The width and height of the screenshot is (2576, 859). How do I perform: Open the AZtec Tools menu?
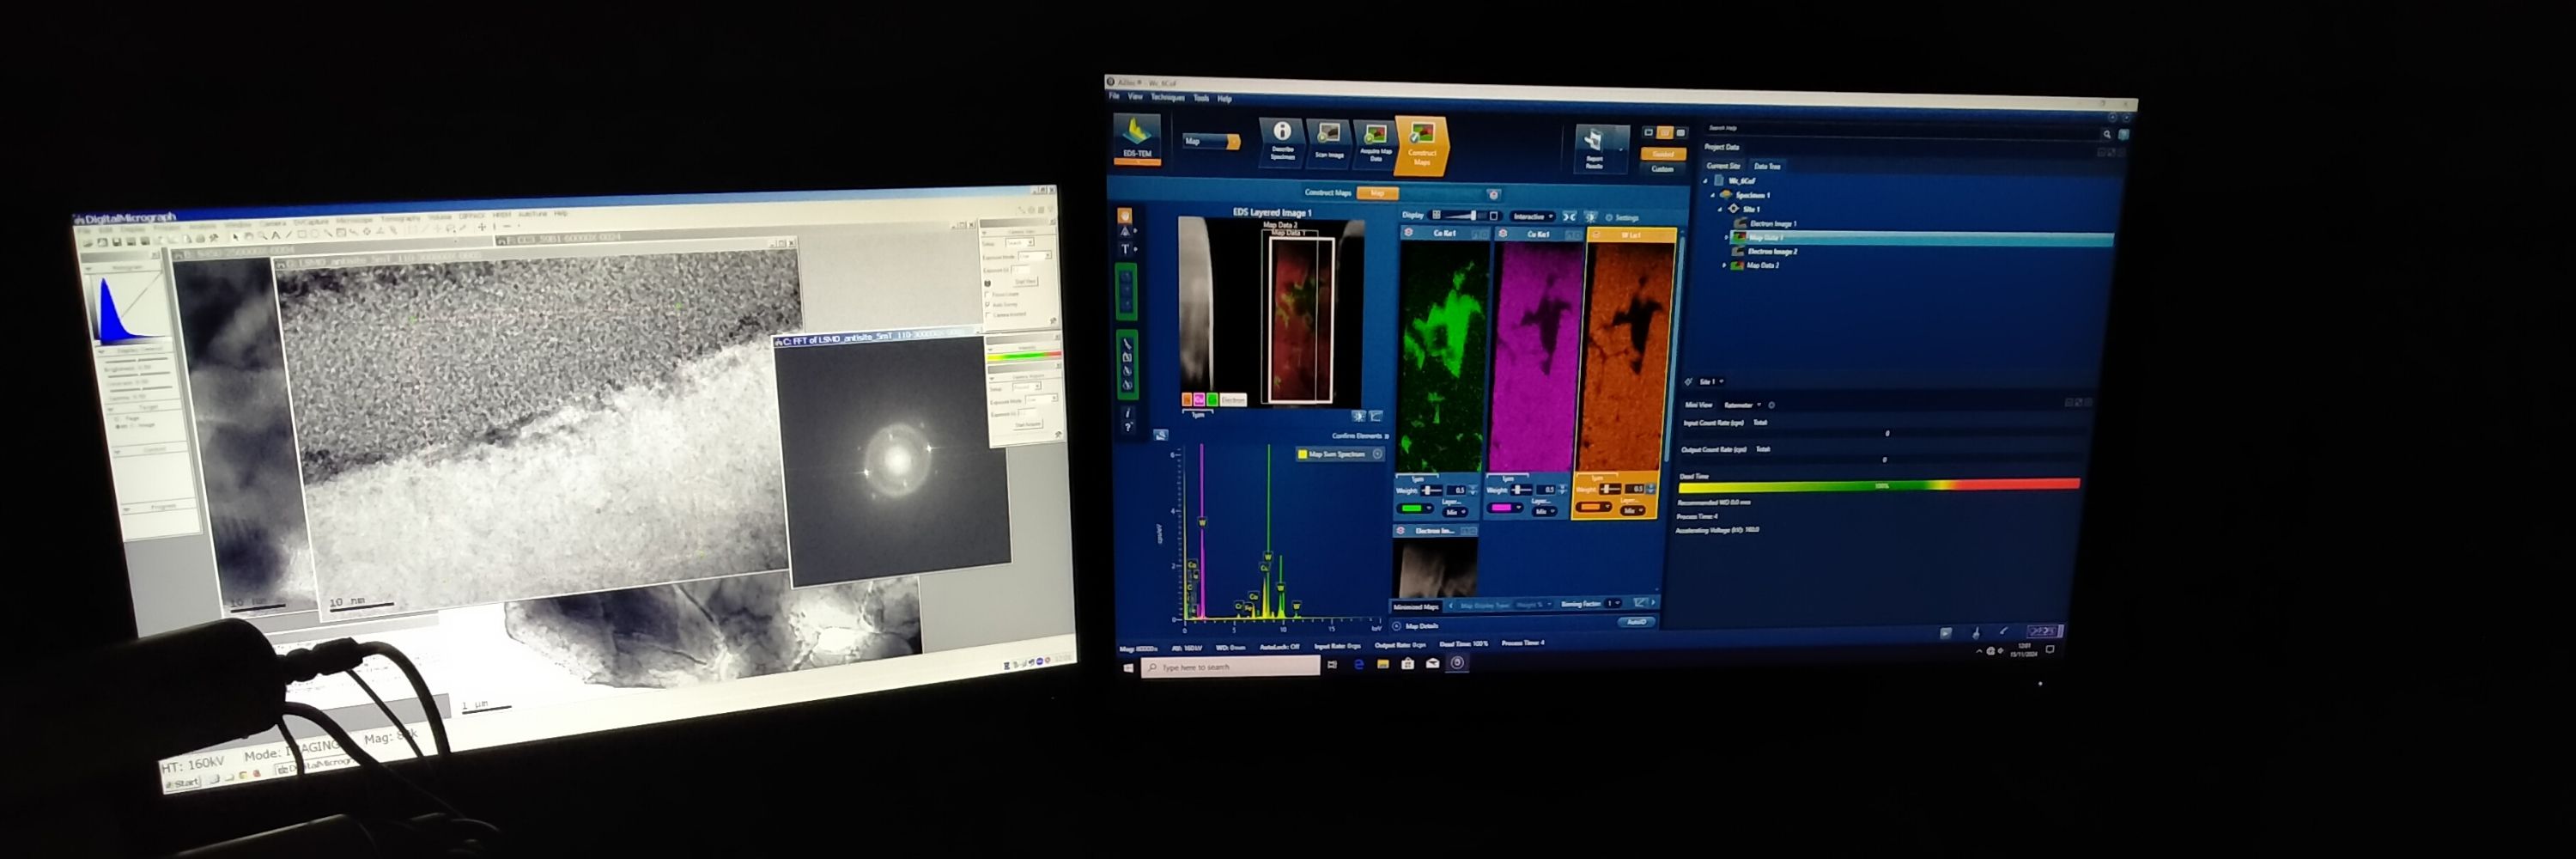pos(1201,98)
